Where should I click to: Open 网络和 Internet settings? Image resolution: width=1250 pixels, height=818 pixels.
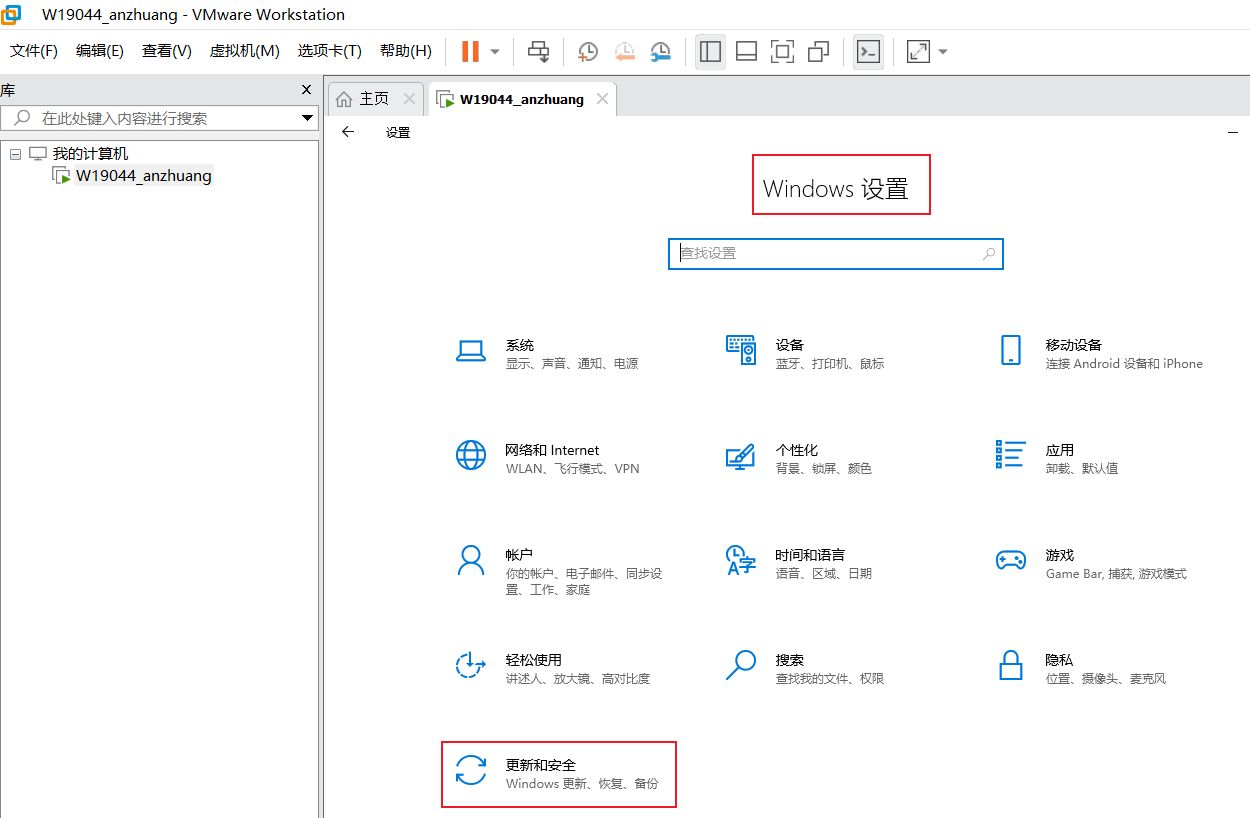coord(550,458)
